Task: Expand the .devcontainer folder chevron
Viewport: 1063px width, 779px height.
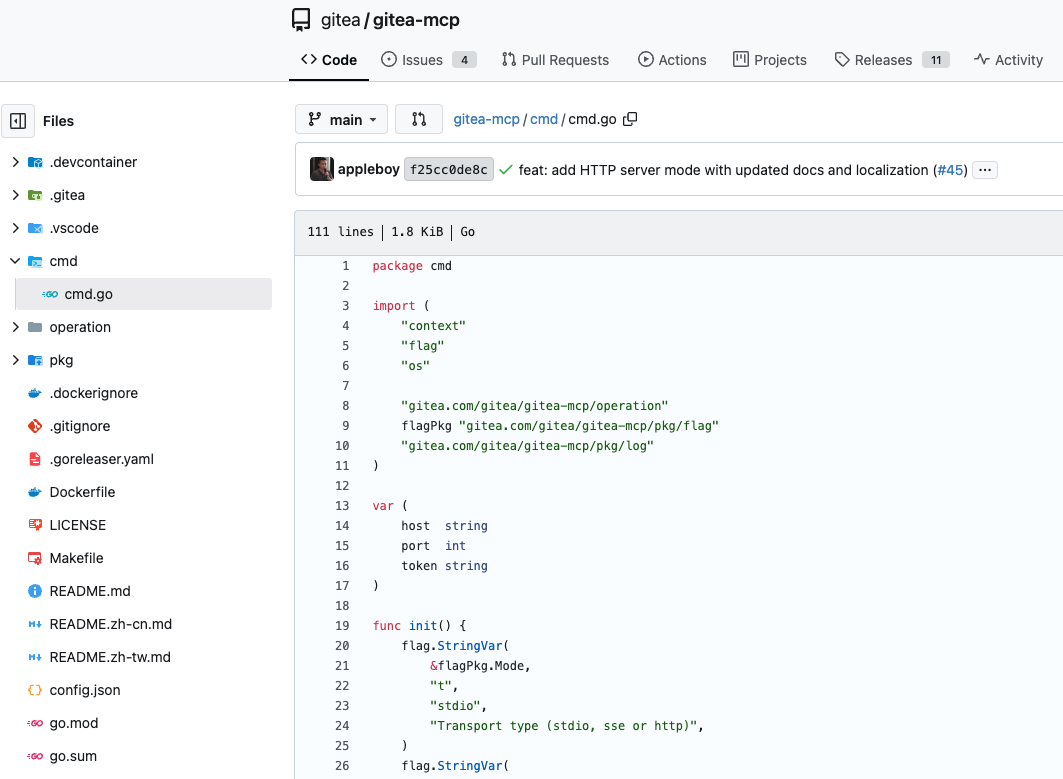Action: 16,162
